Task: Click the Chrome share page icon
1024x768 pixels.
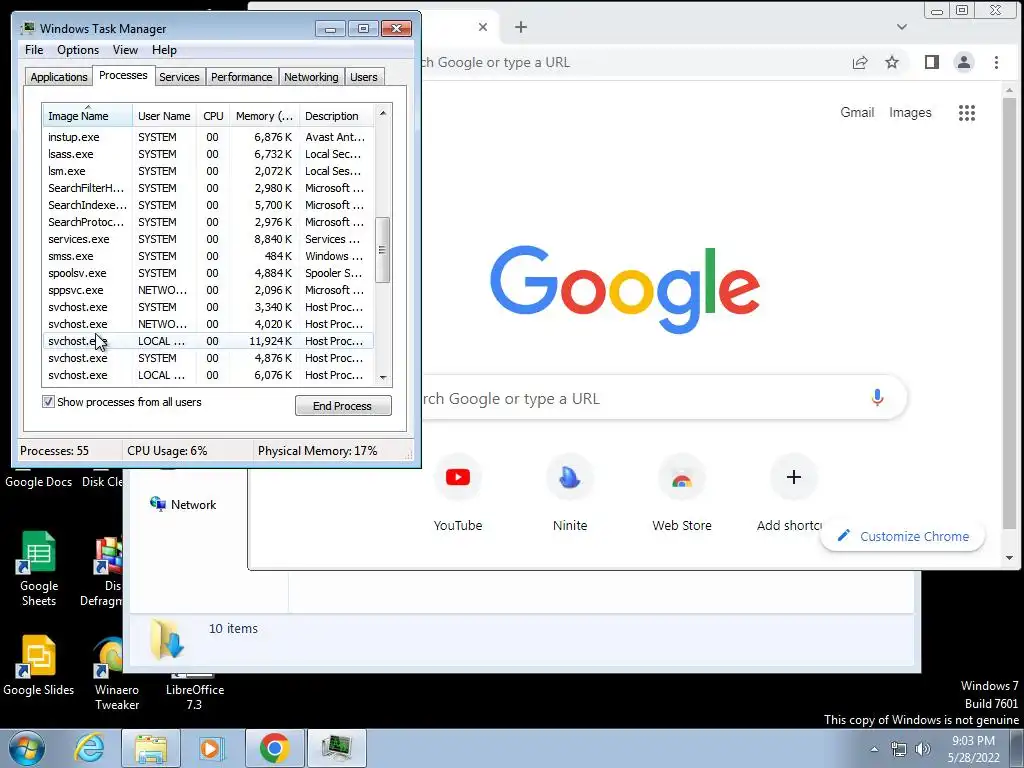Action: point(860,63)
